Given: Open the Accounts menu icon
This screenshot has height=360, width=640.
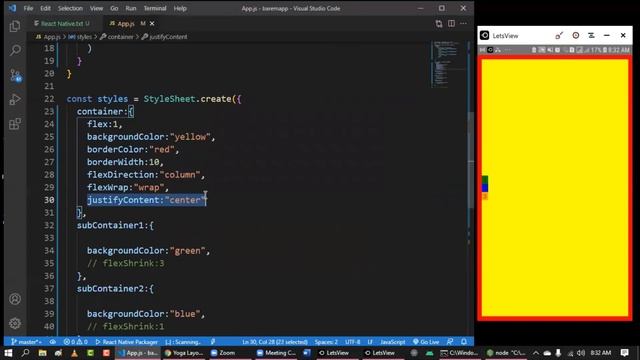Looking at the screenshot, I should 15,299.
